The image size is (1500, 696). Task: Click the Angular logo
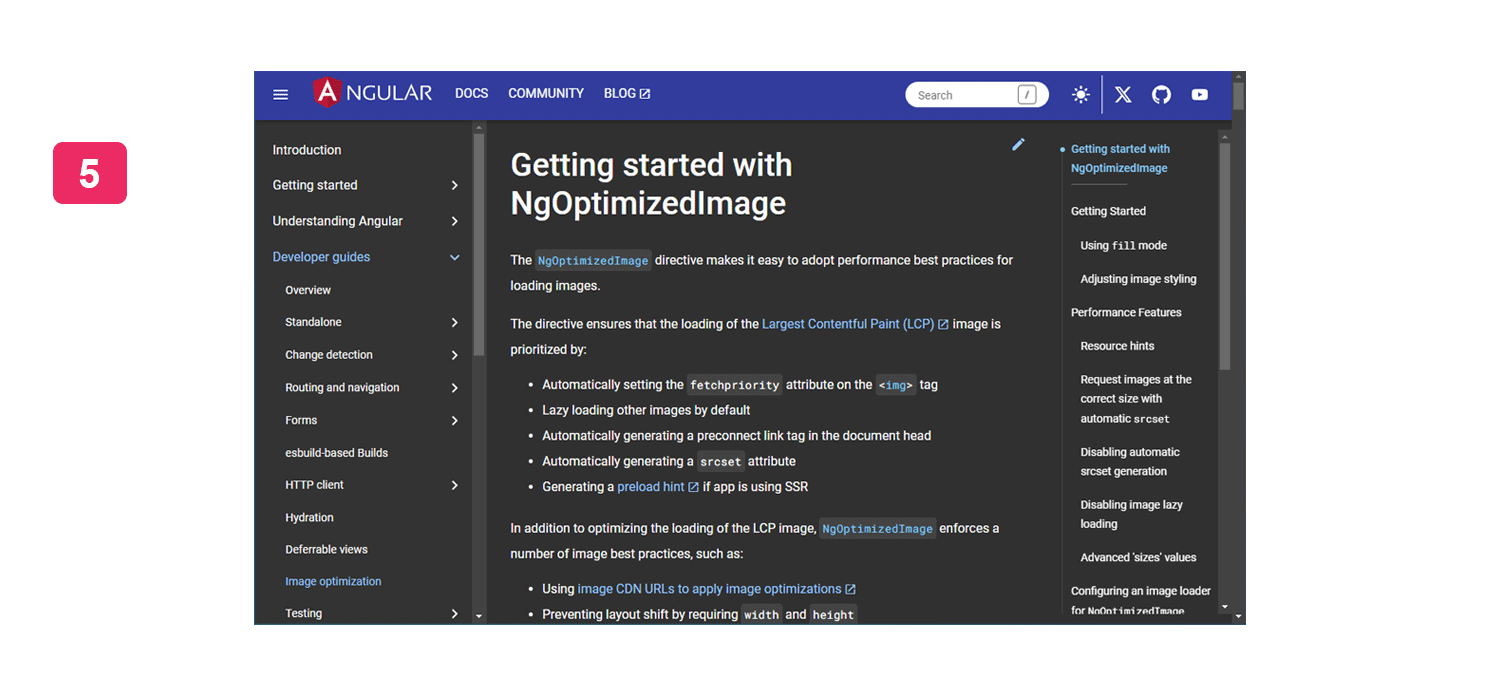(373, 93)
